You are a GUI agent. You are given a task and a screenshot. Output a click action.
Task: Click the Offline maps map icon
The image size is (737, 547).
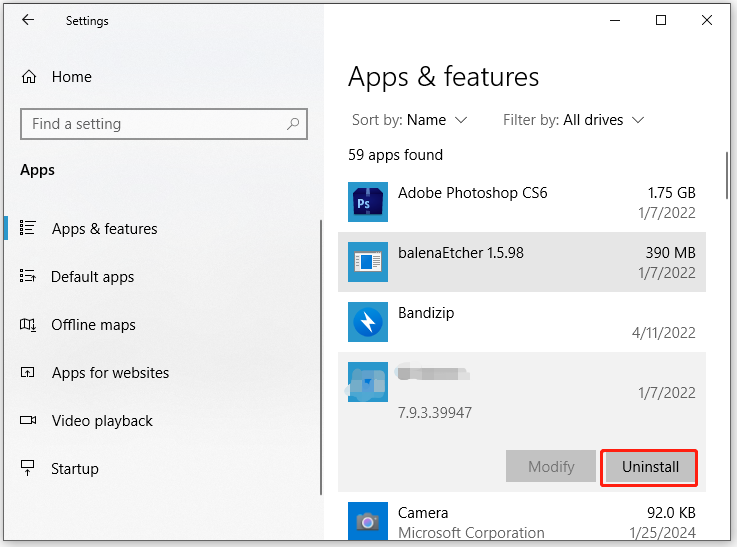click(28, 324)
